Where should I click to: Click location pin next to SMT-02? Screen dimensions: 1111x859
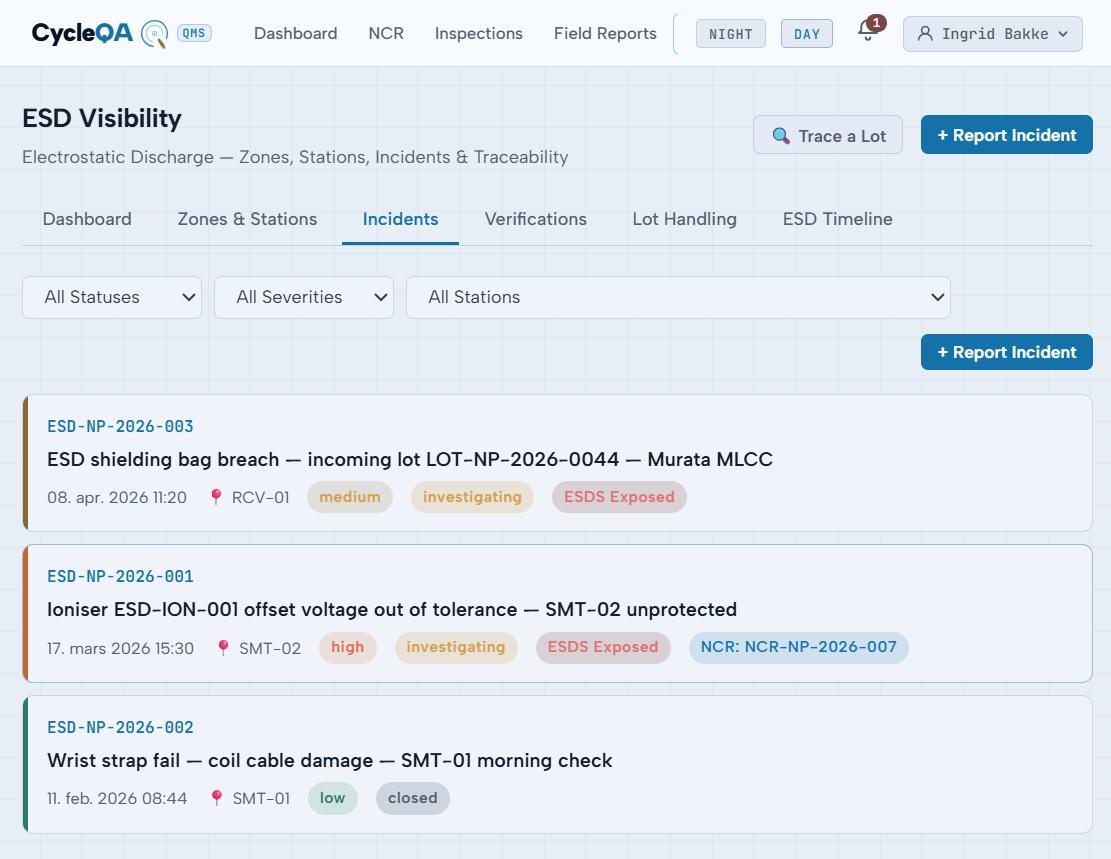[223, 648]
